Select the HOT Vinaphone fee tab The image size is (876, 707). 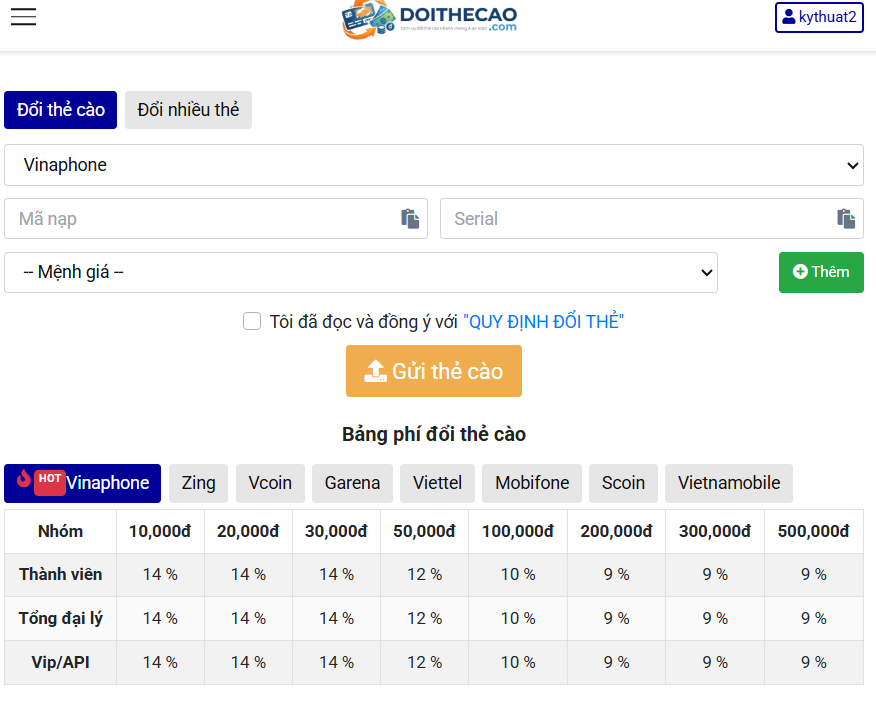pyautogui.click(x=82, y=483)
